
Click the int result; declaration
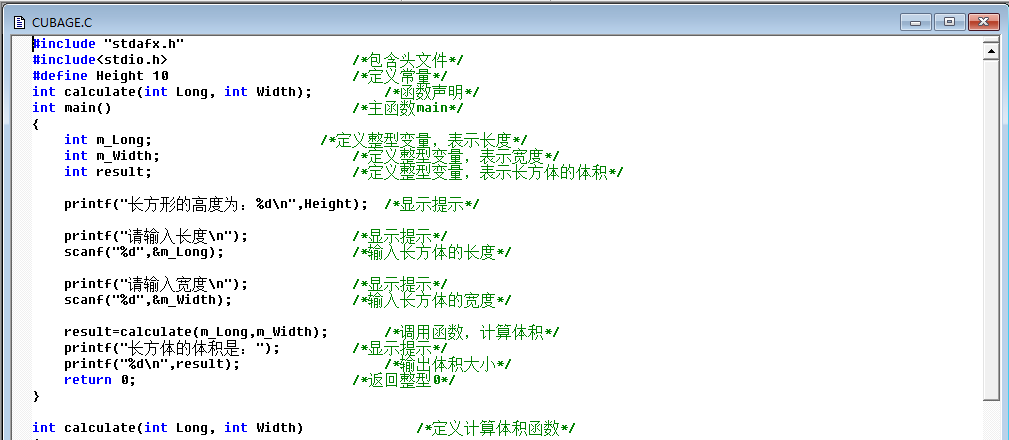click(x=108, y=172)
